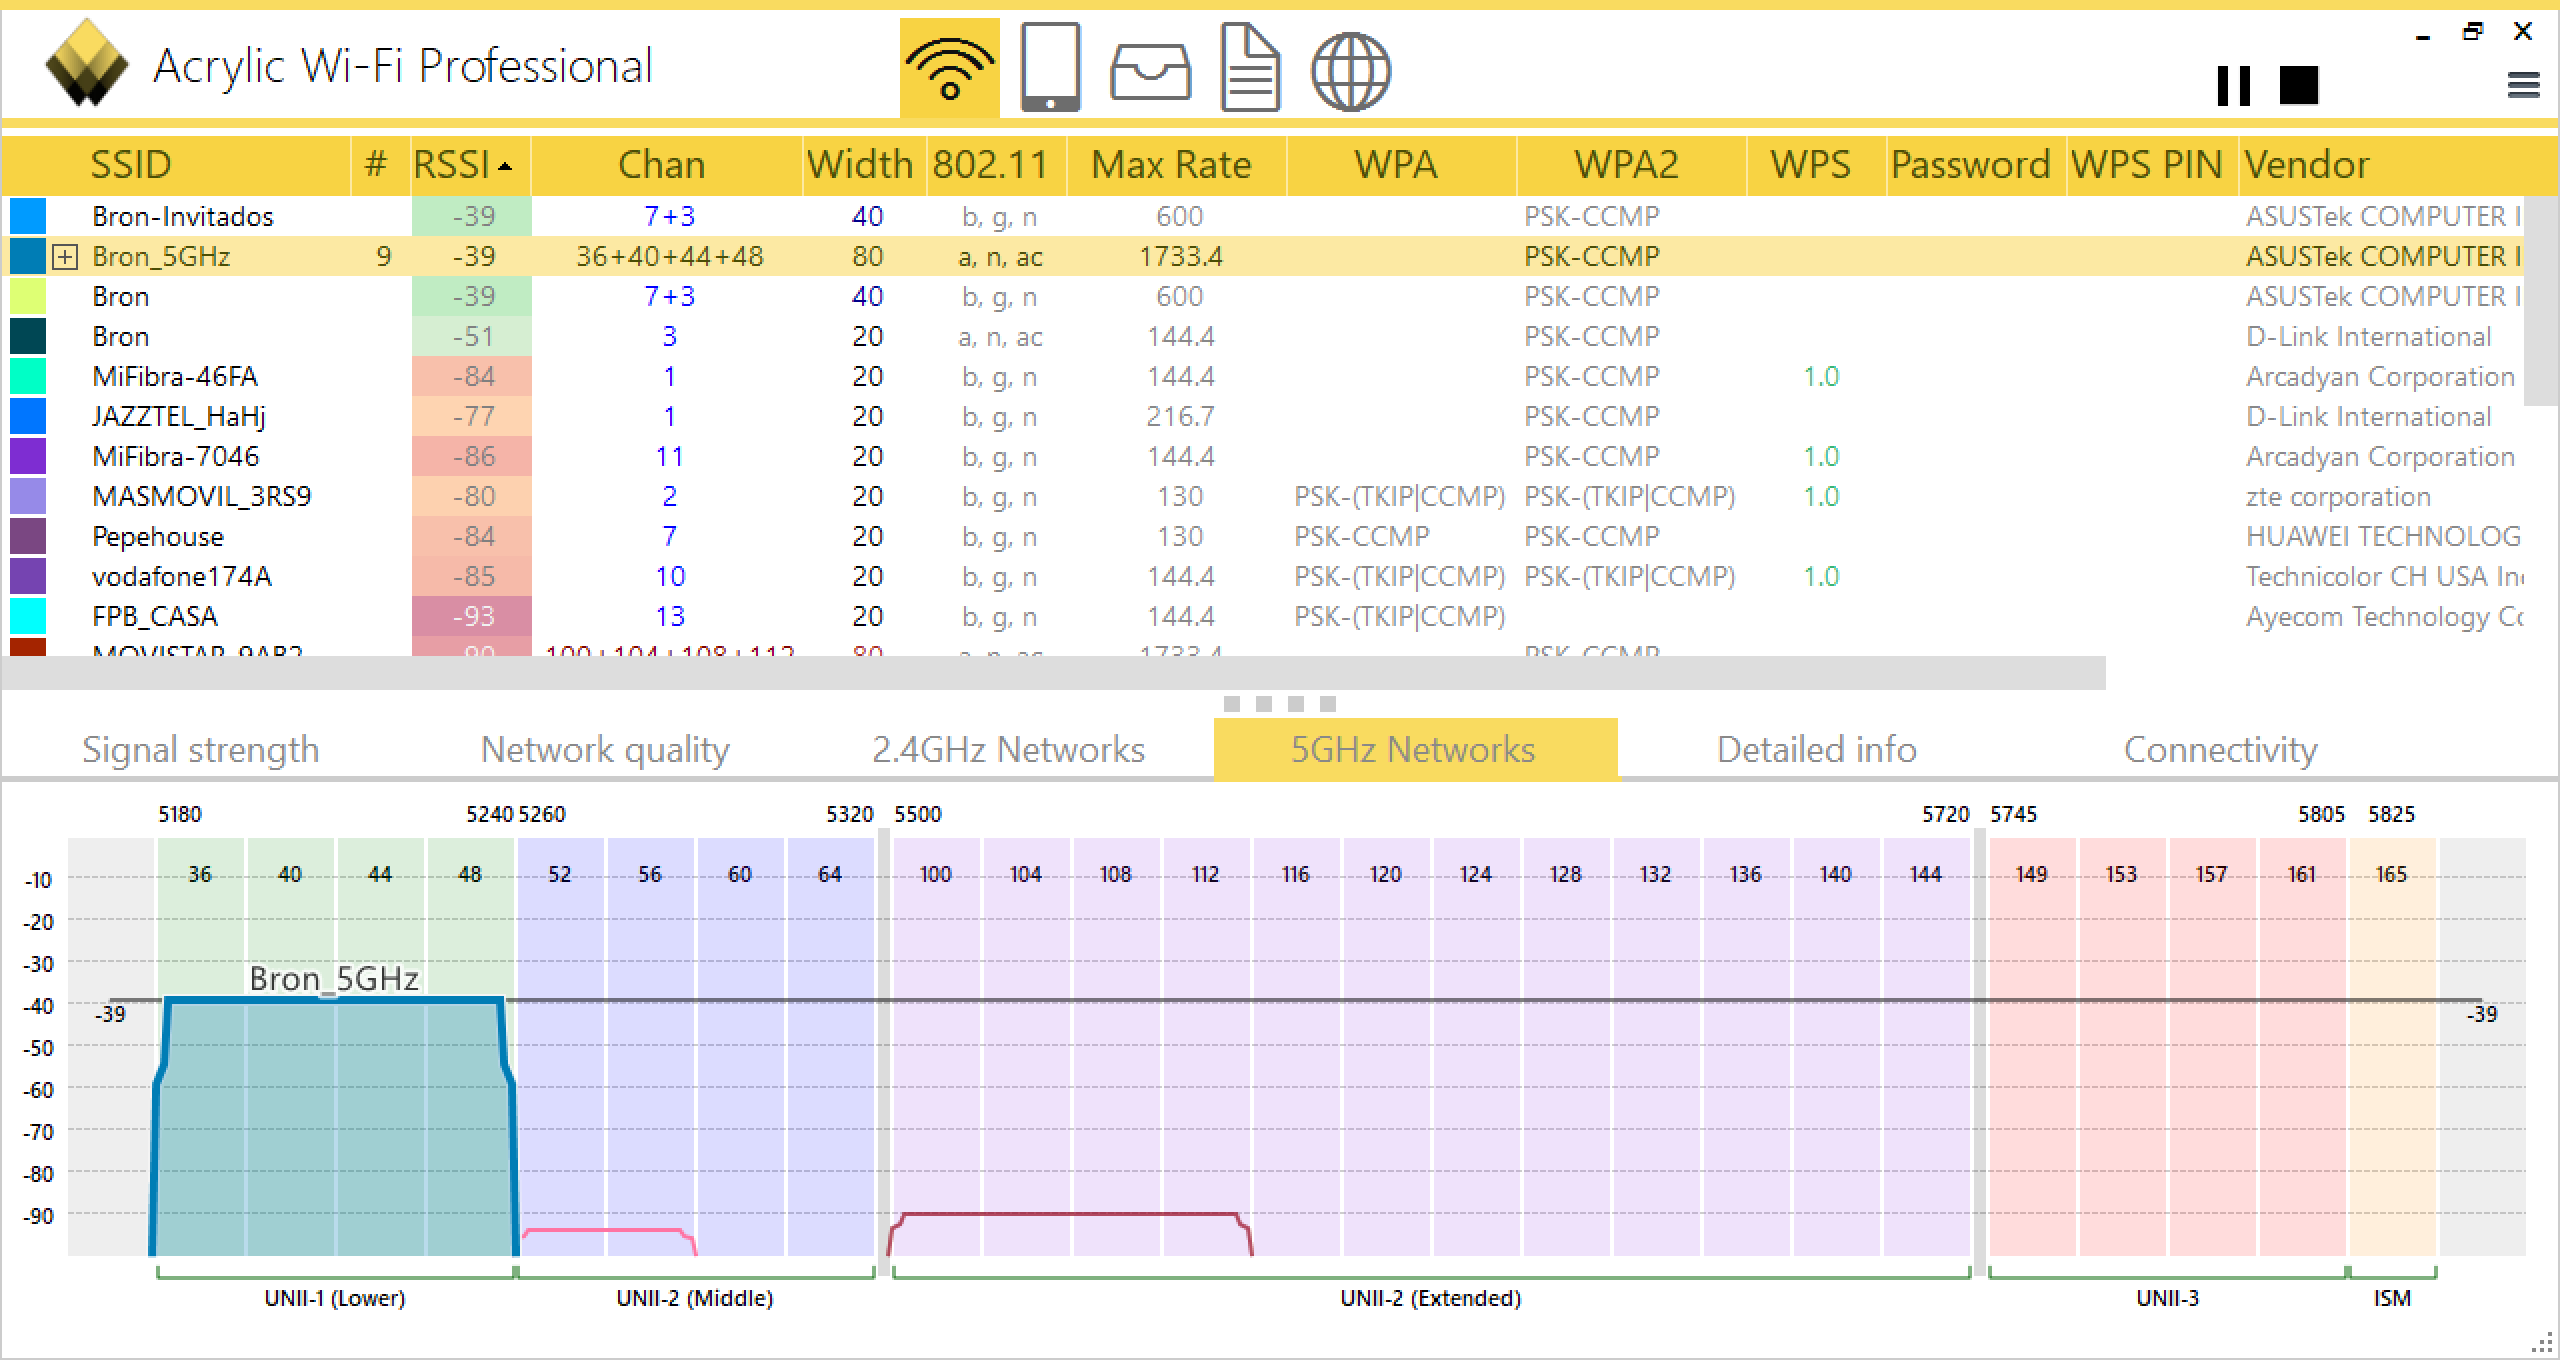
Task: Switch to the Signal strength tab
Action: pos(200,749)
